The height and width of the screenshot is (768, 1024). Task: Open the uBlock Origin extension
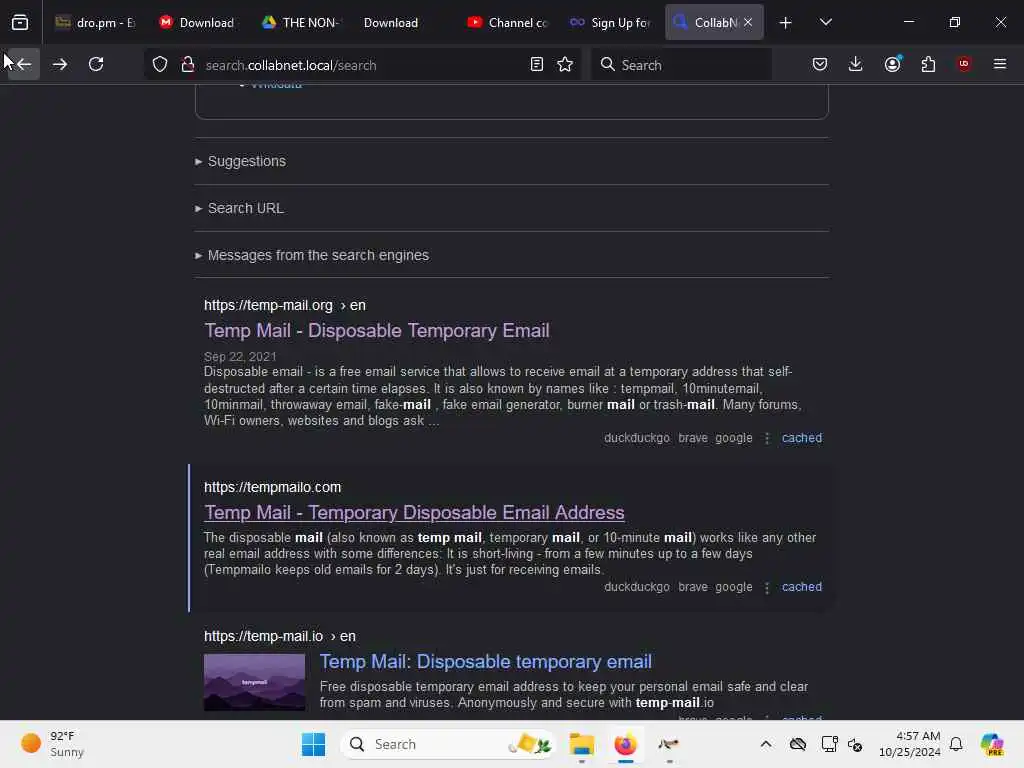pos(964,64)
